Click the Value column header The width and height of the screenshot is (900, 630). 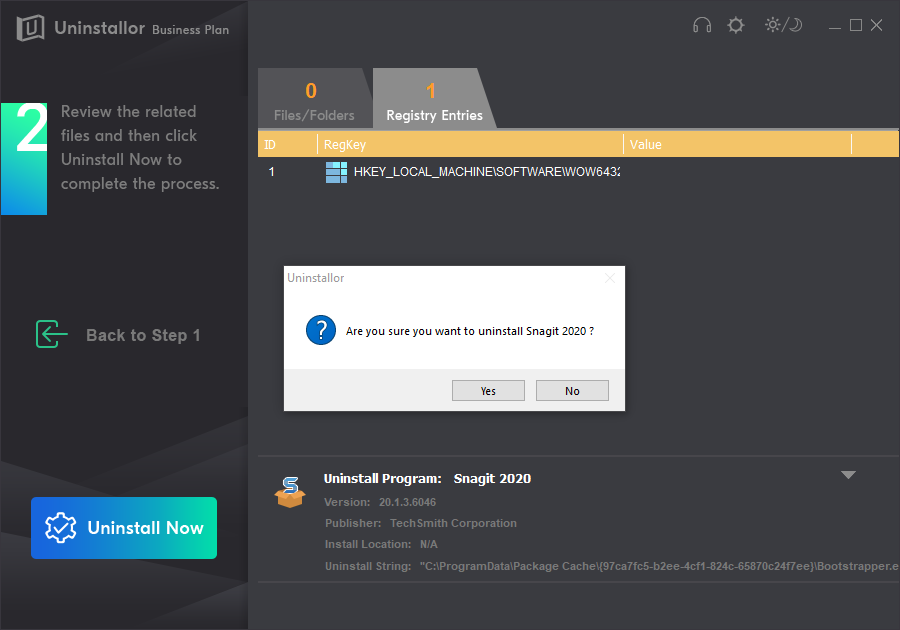tap(737, 145)
